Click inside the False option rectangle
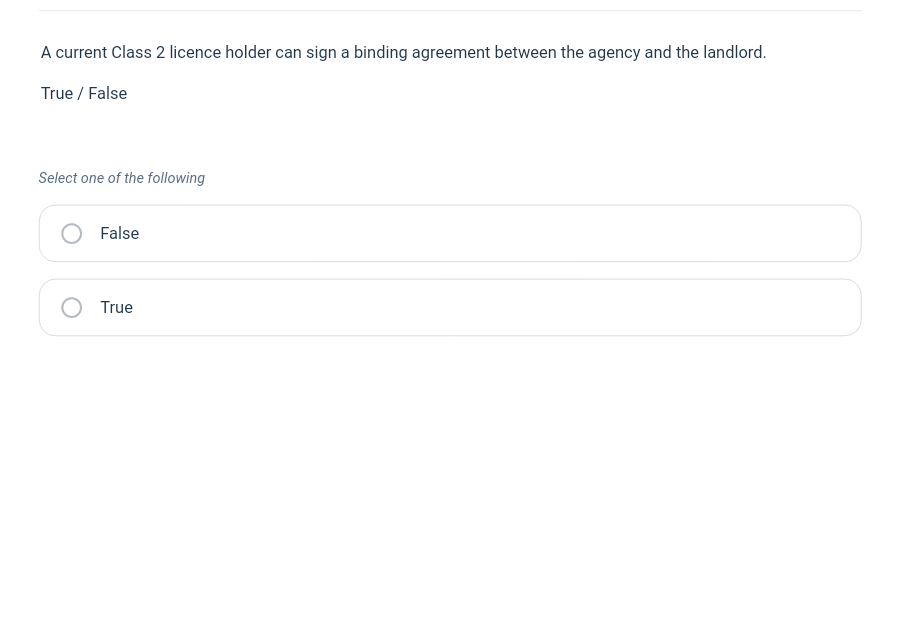Screen dimensions: 905x623 pos(450,233)
